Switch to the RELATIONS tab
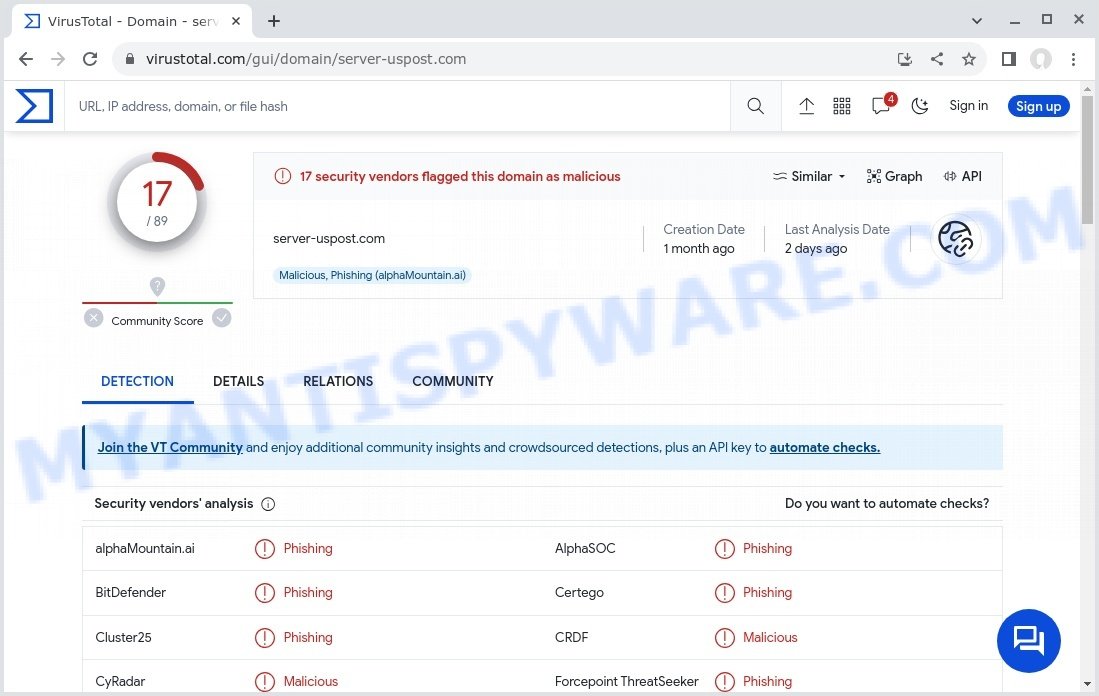The image size is (1099, 696). 338,381
